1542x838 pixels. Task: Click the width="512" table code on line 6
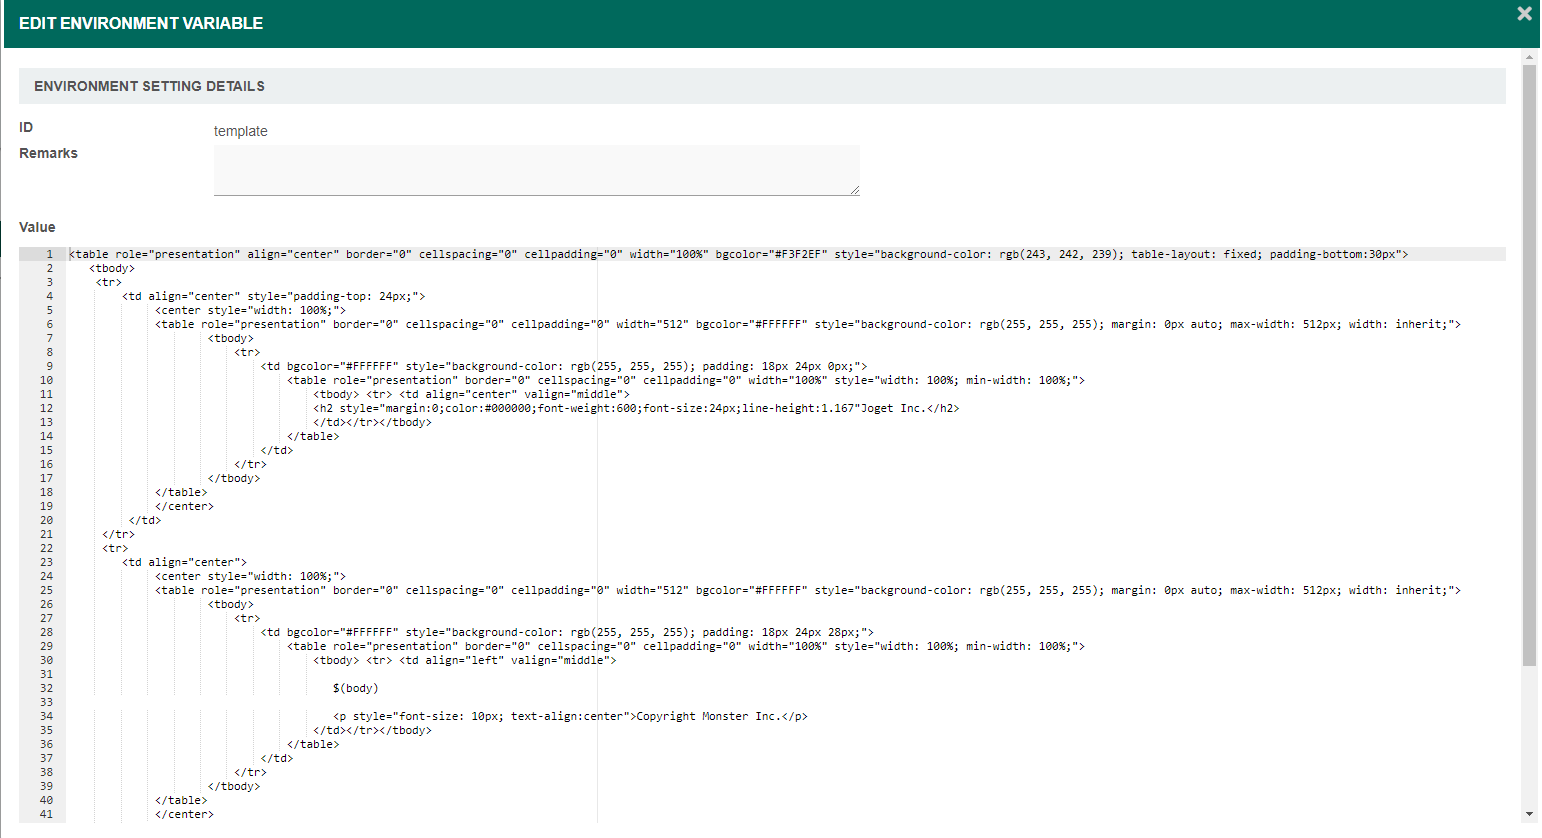(808, 324)
